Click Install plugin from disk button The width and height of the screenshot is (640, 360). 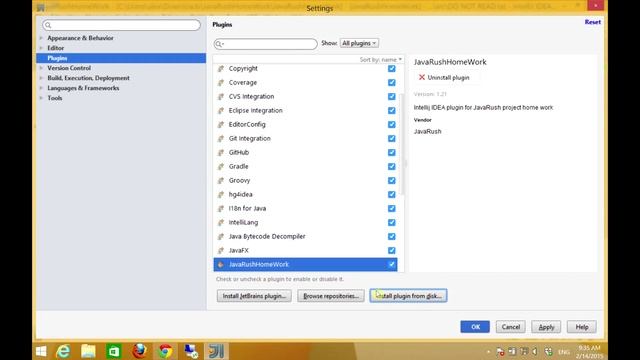(408, 296)
